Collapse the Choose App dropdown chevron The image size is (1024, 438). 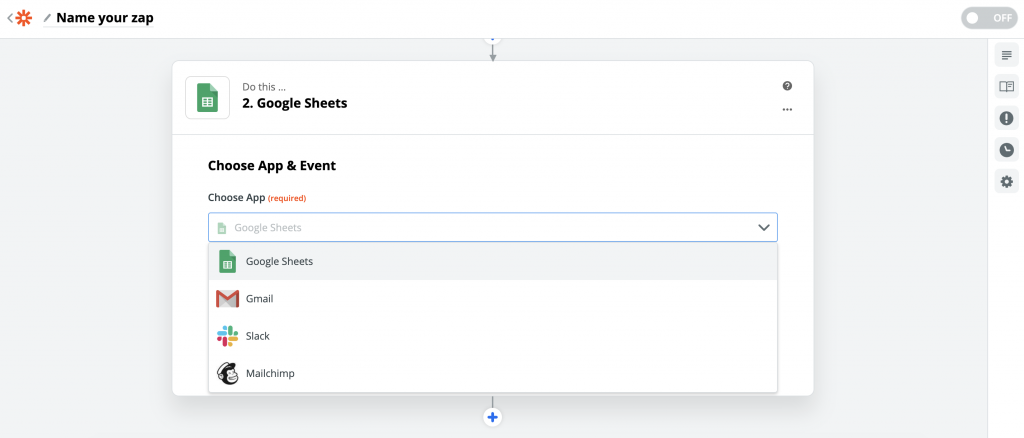tap(763, 227)
